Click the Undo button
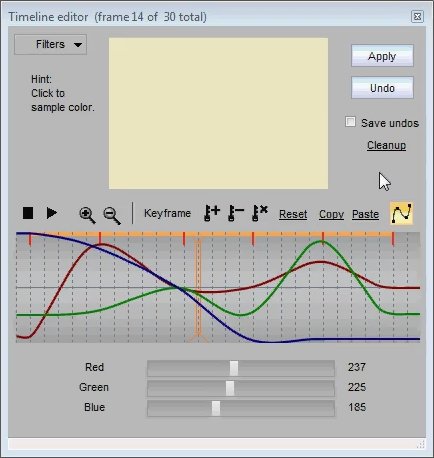Image resolution: width=434 pixels, height=458 pixels. [382, 88]
